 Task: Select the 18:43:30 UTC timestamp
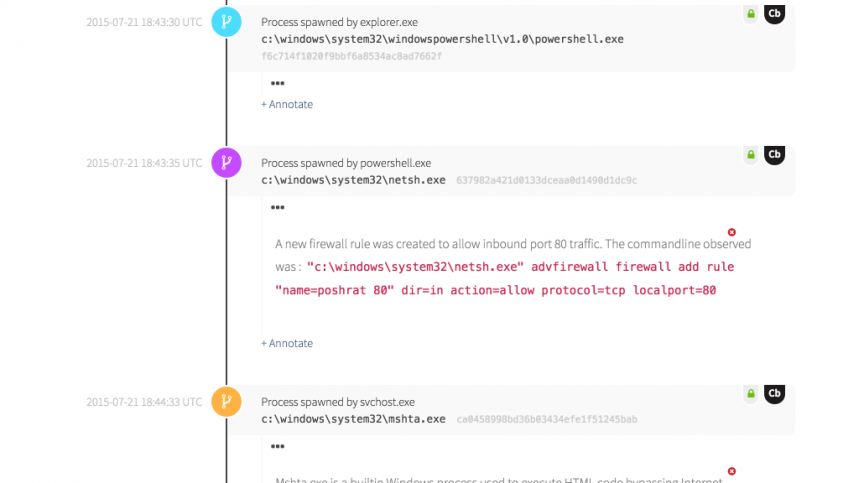coord(143,22)
